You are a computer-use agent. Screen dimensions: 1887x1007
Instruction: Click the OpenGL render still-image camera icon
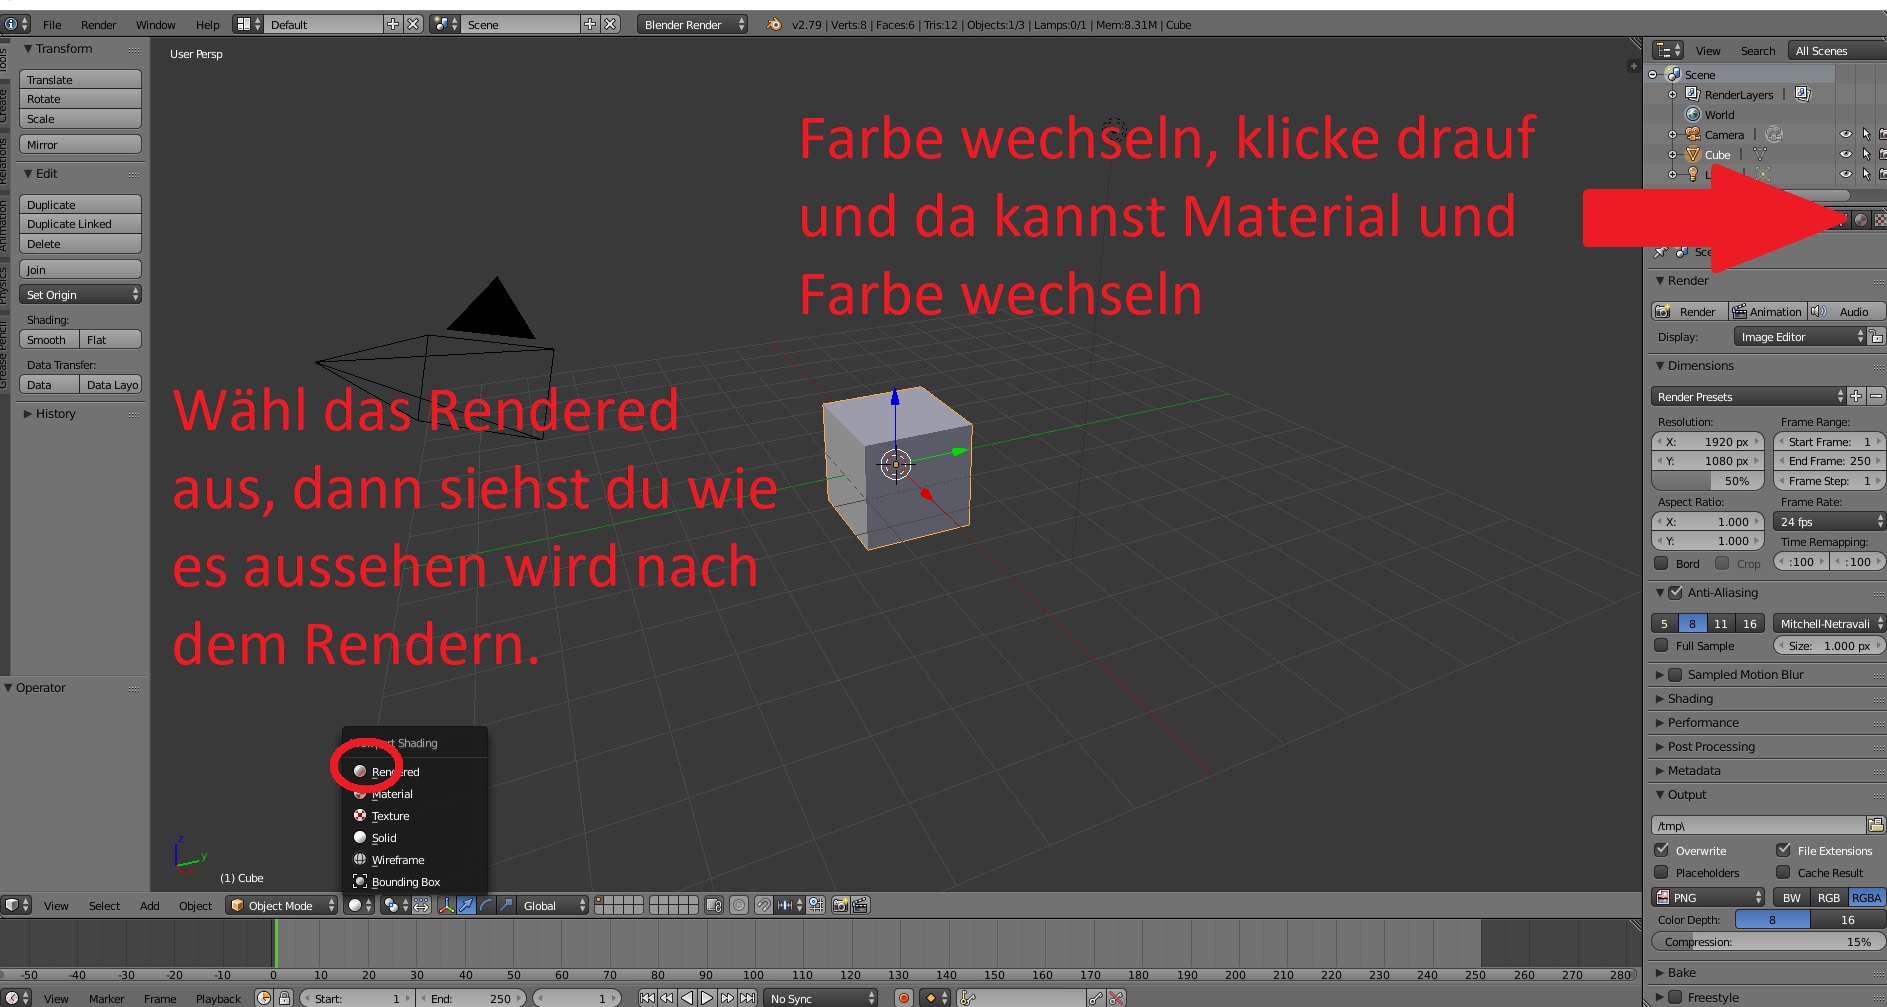(x=838, y=905)
